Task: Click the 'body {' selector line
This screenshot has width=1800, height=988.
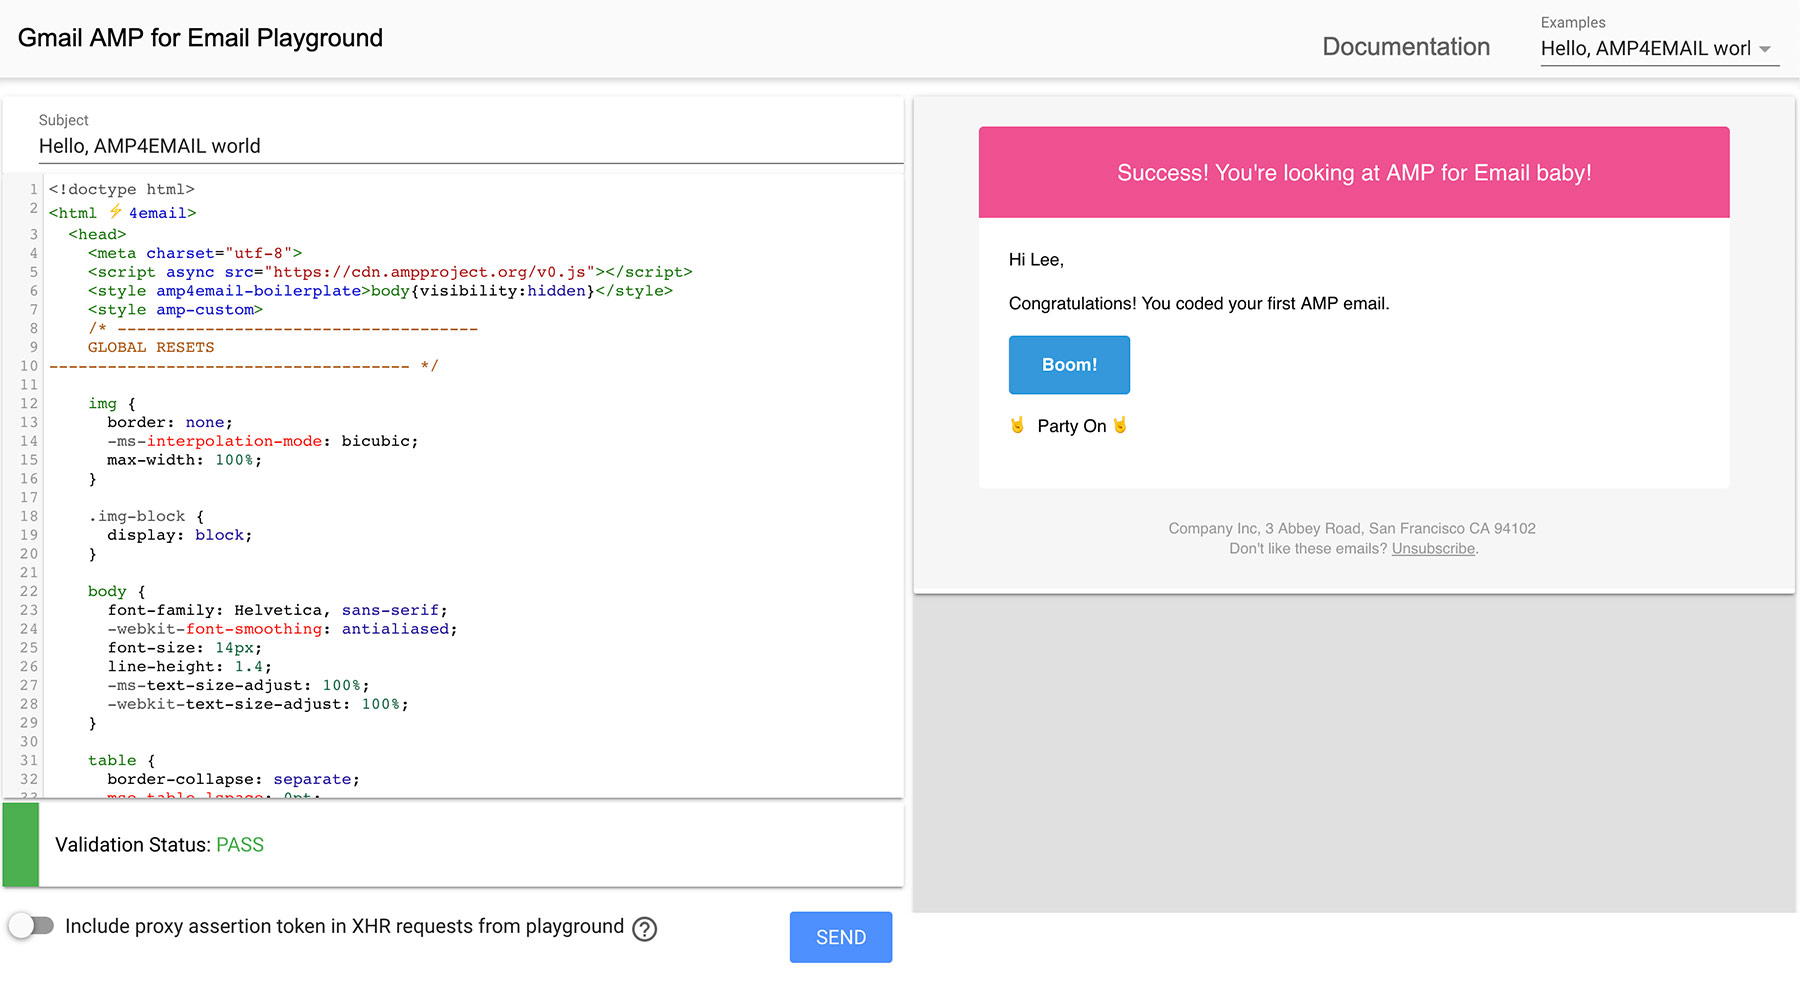Action: pyautogui.click(x=117, y=592)
